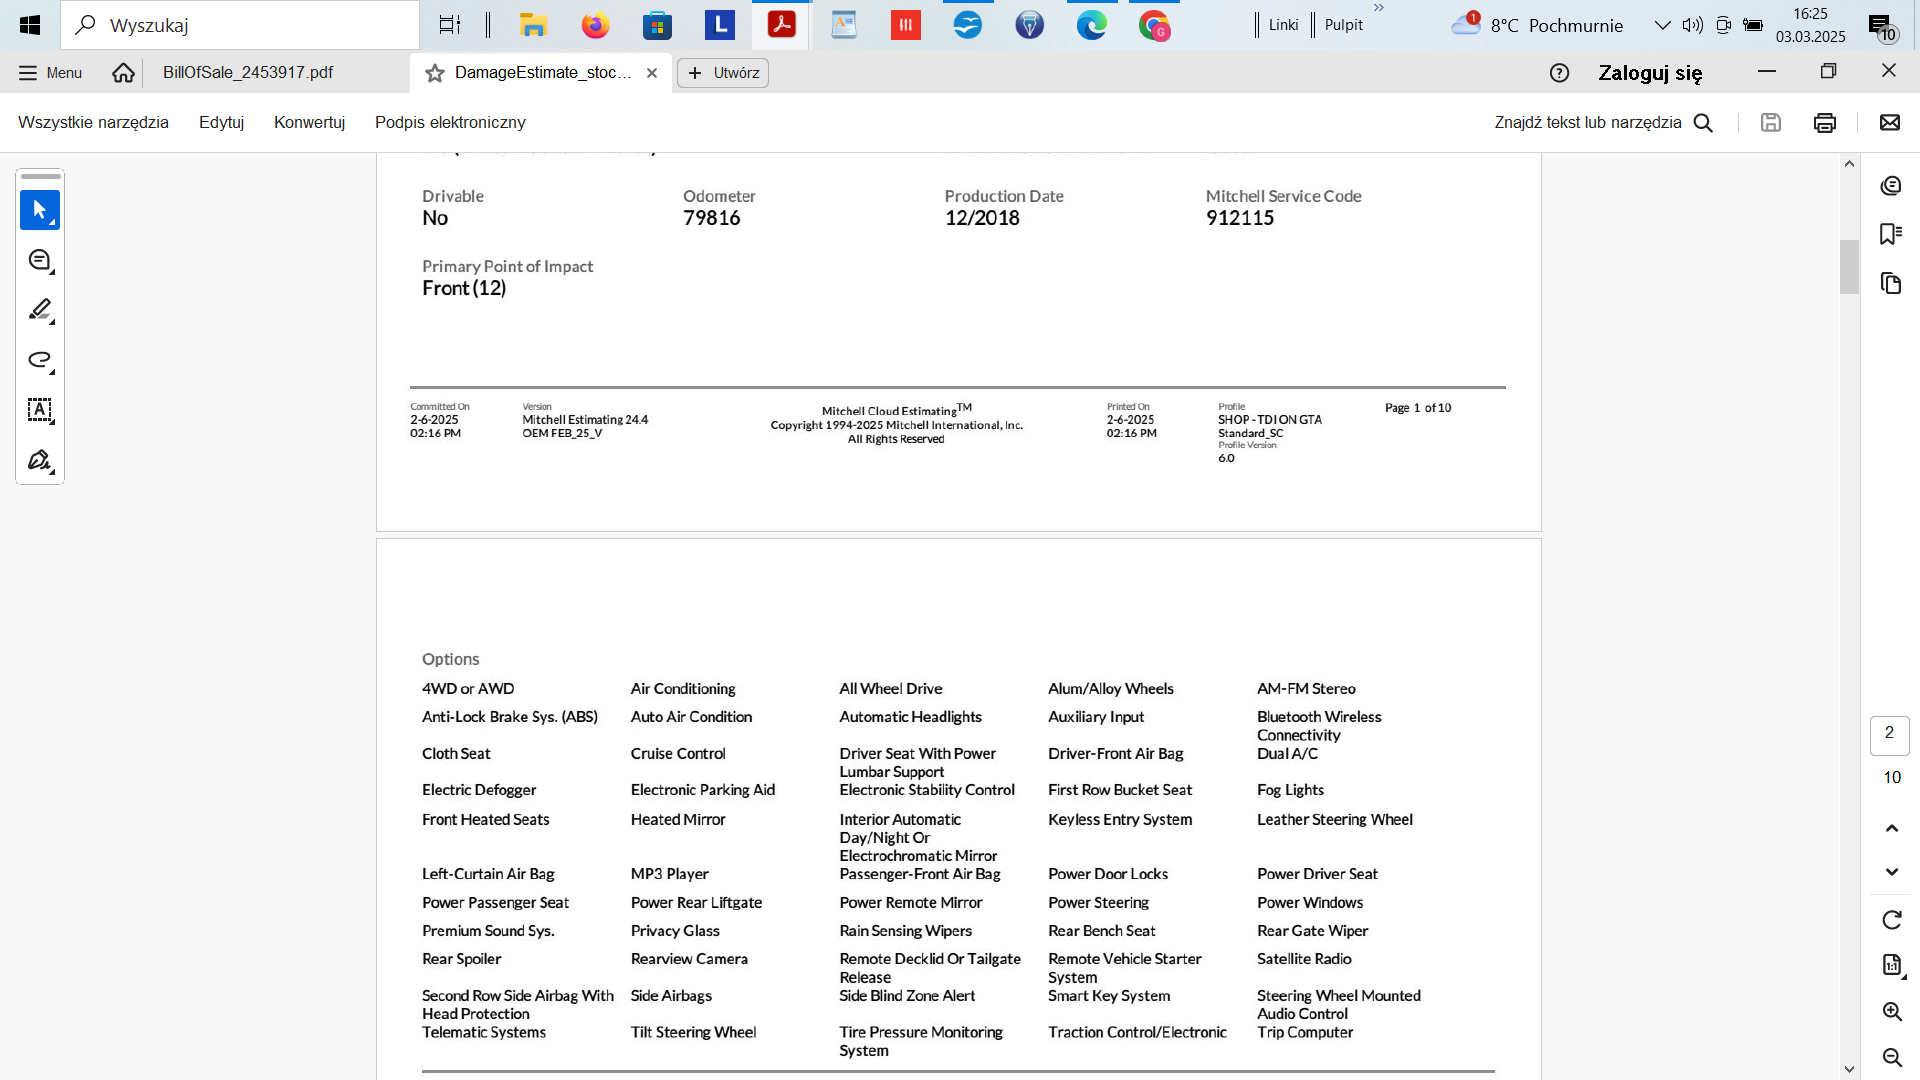Open Microsoft Store from the taskbar
The width and height of the screenshot is (1920, 1080).
[x=657, y=25]
